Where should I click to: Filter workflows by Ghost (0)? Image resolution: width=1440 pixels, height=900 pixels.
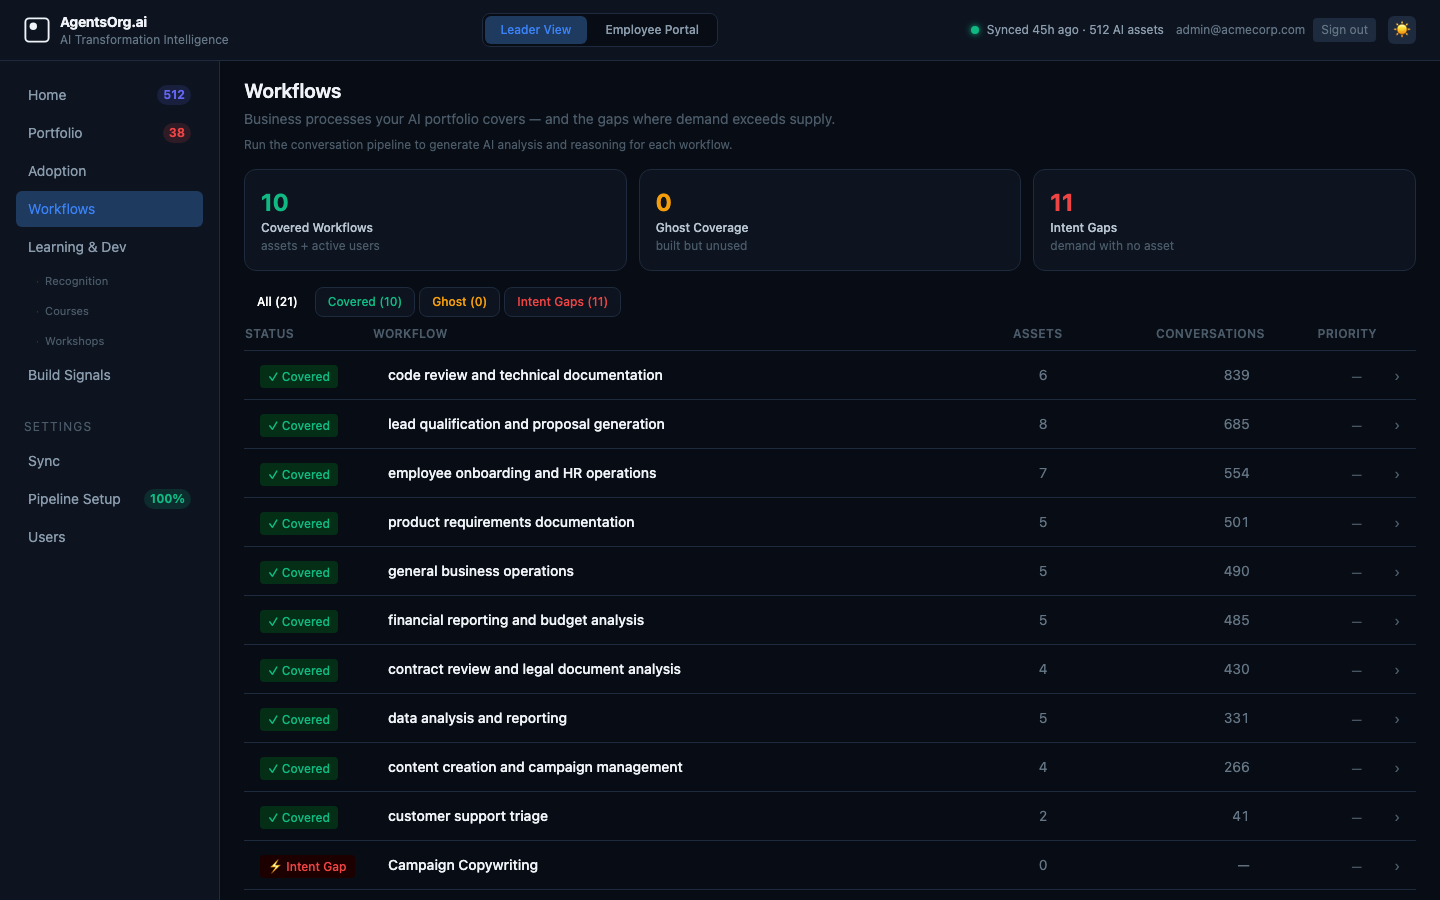[459, 302]
